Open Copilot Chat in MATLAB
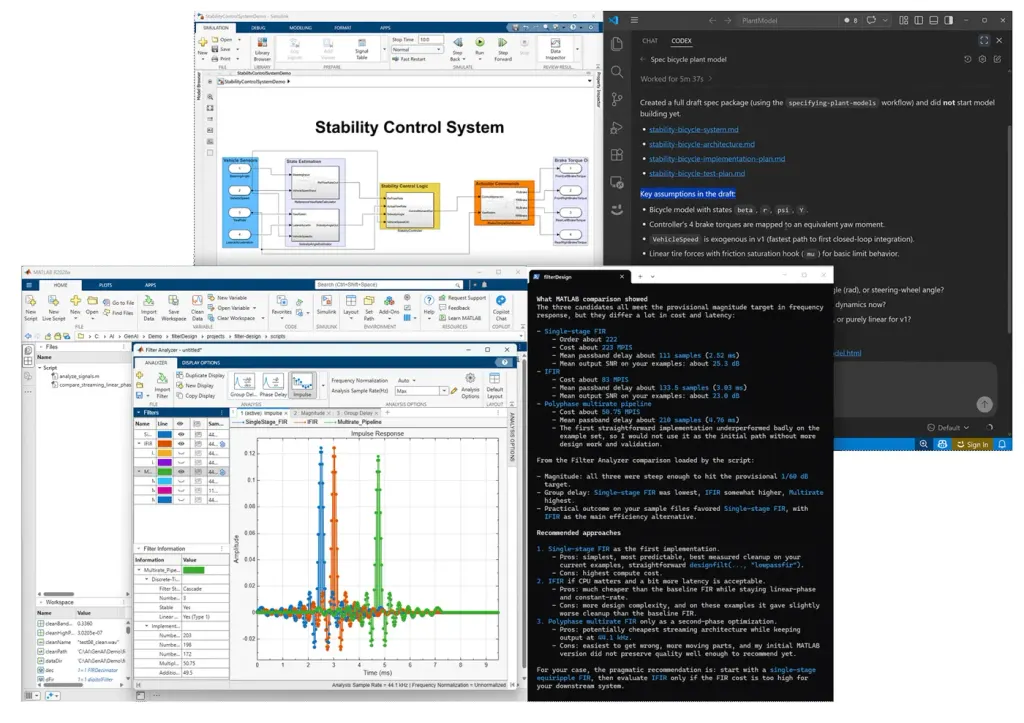 click(x=501, y=306)
